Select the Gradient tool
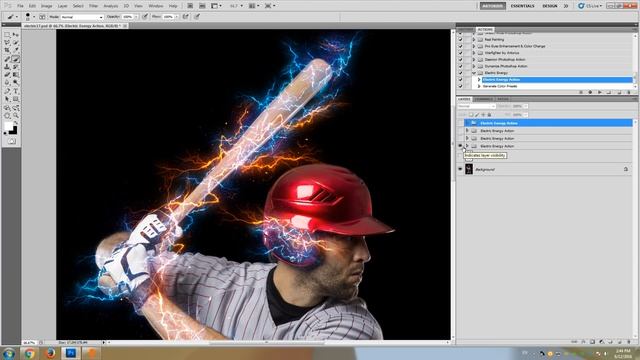Image resolution: width=640 pixels, height=360 pixels. point(16,75)
